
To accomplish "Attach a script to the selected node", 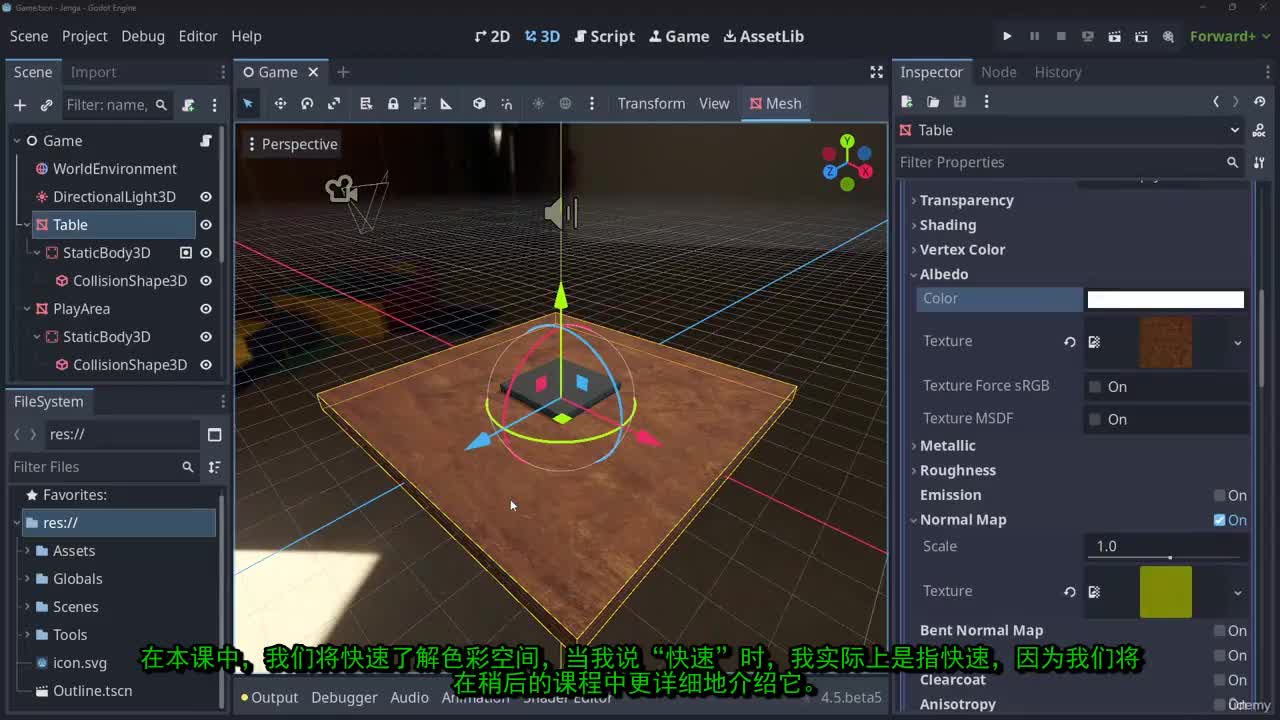I will [x=188, y=105].
